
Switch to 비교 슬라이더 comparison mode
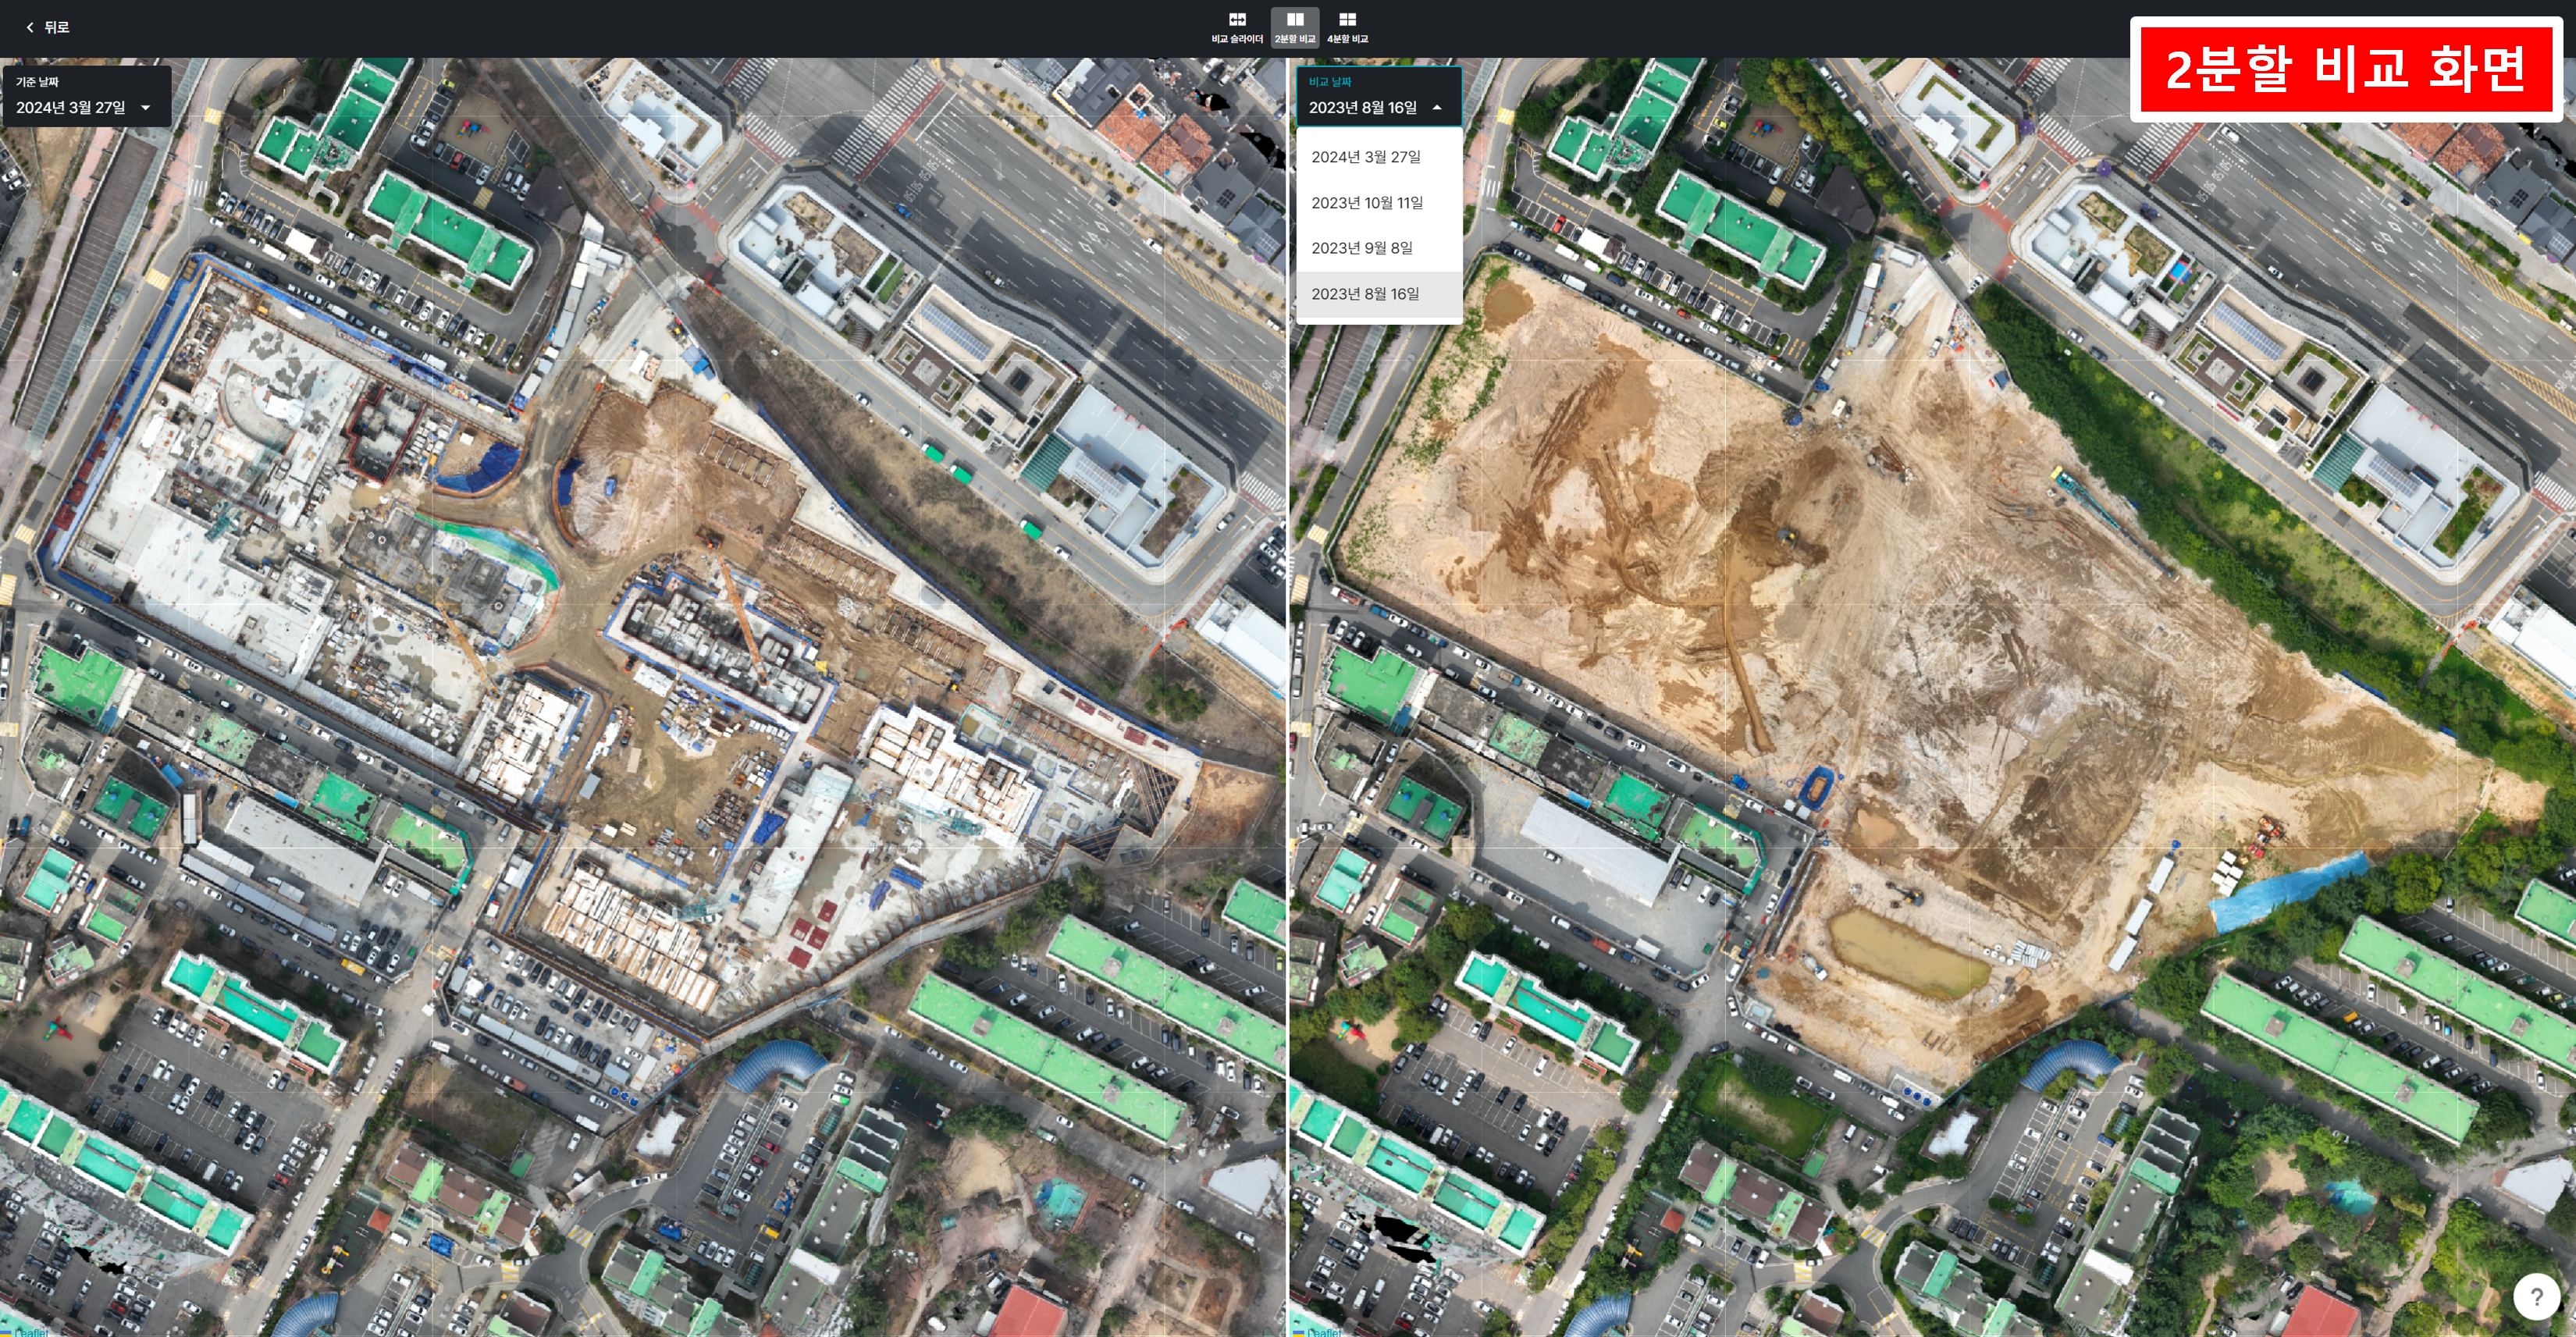click(x=1237, y=27)
